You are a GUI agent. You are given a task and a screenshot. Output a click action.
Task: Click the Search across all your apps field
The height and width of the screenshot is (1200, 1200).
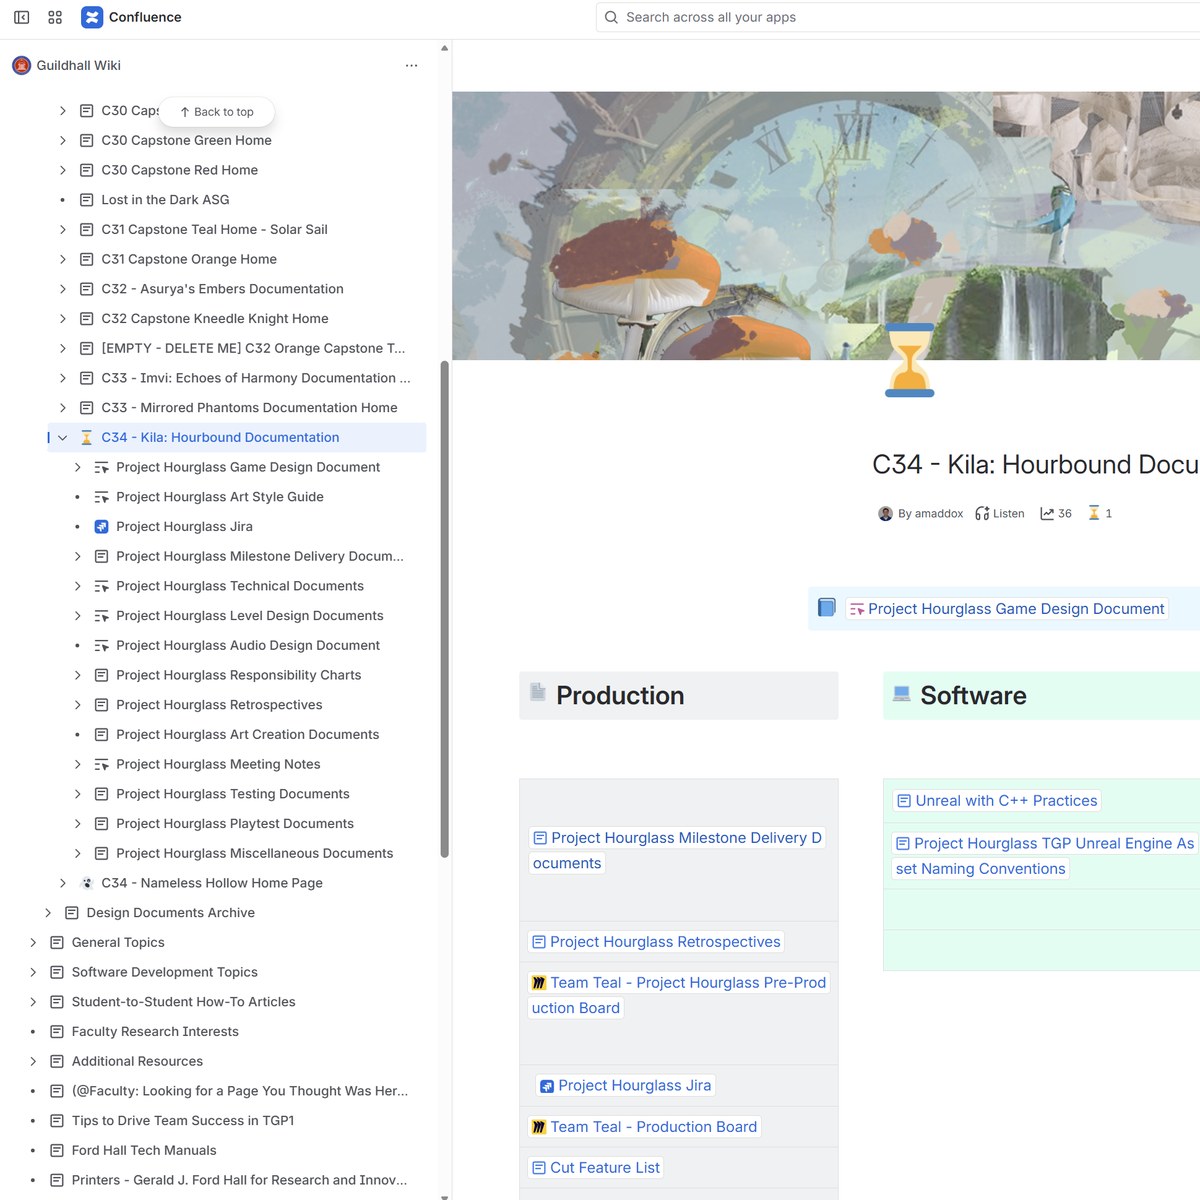pyautogui.click(x=897, y=17)
